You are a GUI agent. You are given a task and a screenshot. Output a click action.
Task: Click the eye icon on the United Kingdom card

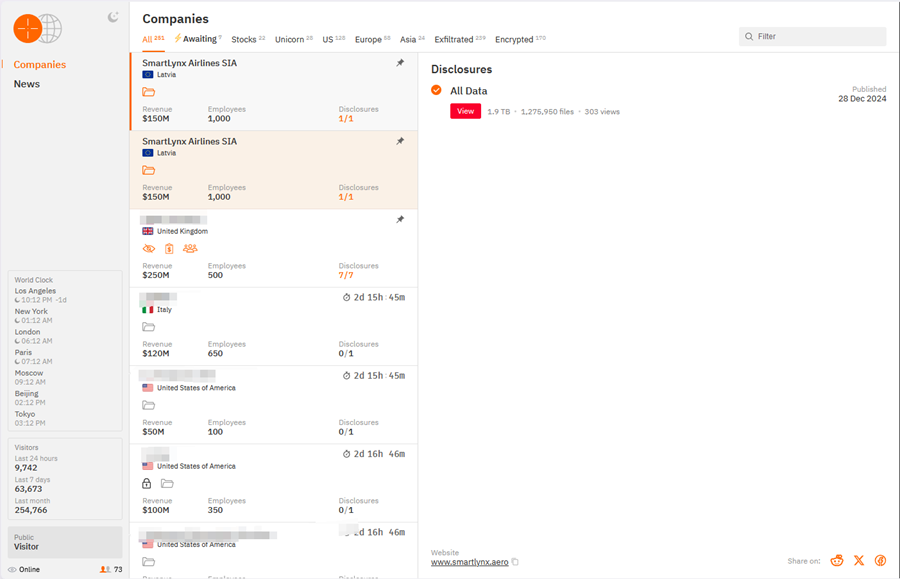pyautogui.click(x=149, y=248)
